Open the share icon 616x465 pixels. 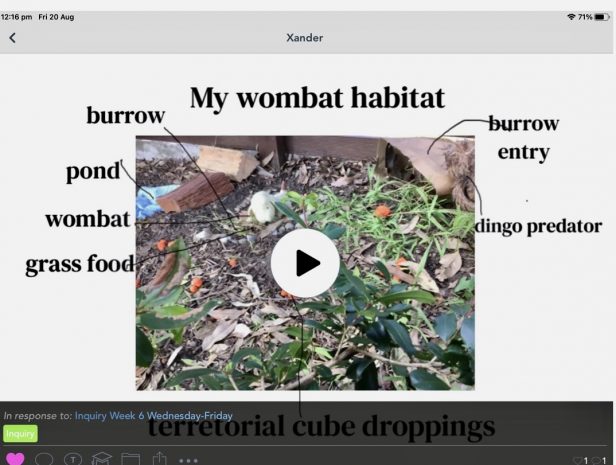pyautogui.click(x=159, y=459)
